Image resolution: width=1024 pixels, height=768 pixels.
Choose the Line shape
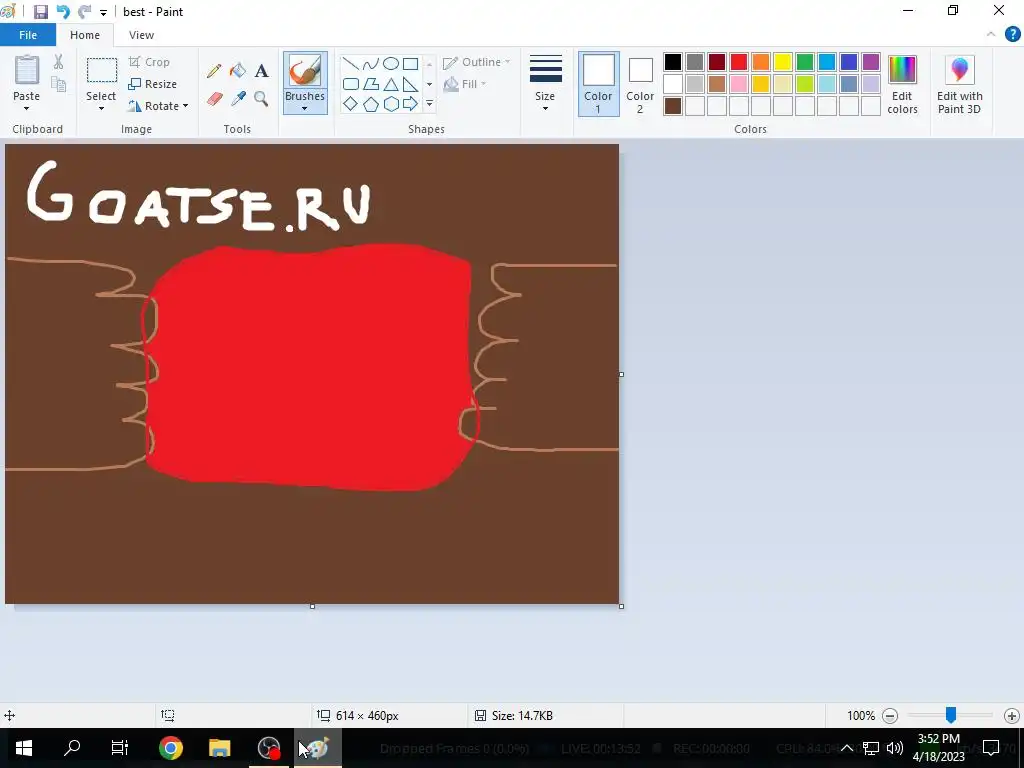click(x=351, y=63)
